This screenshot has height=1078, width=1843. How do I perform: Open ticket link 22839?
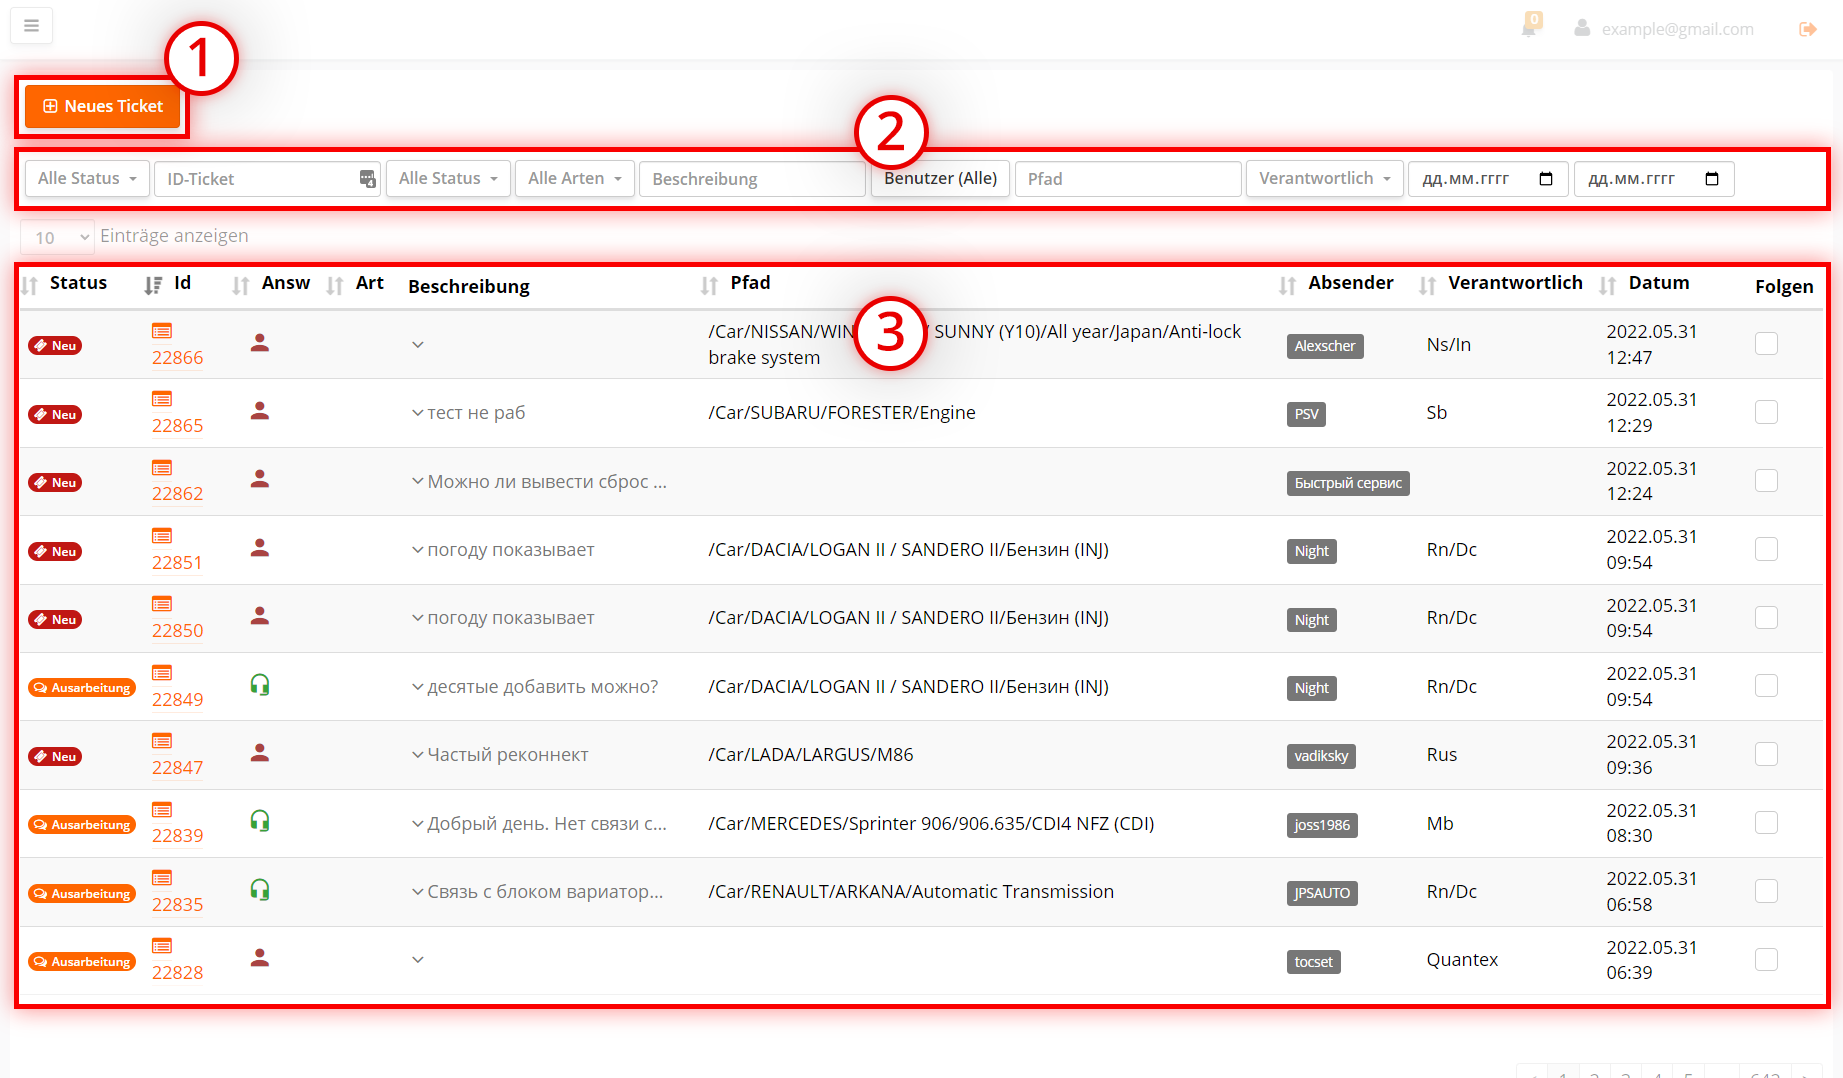(177, 836)
